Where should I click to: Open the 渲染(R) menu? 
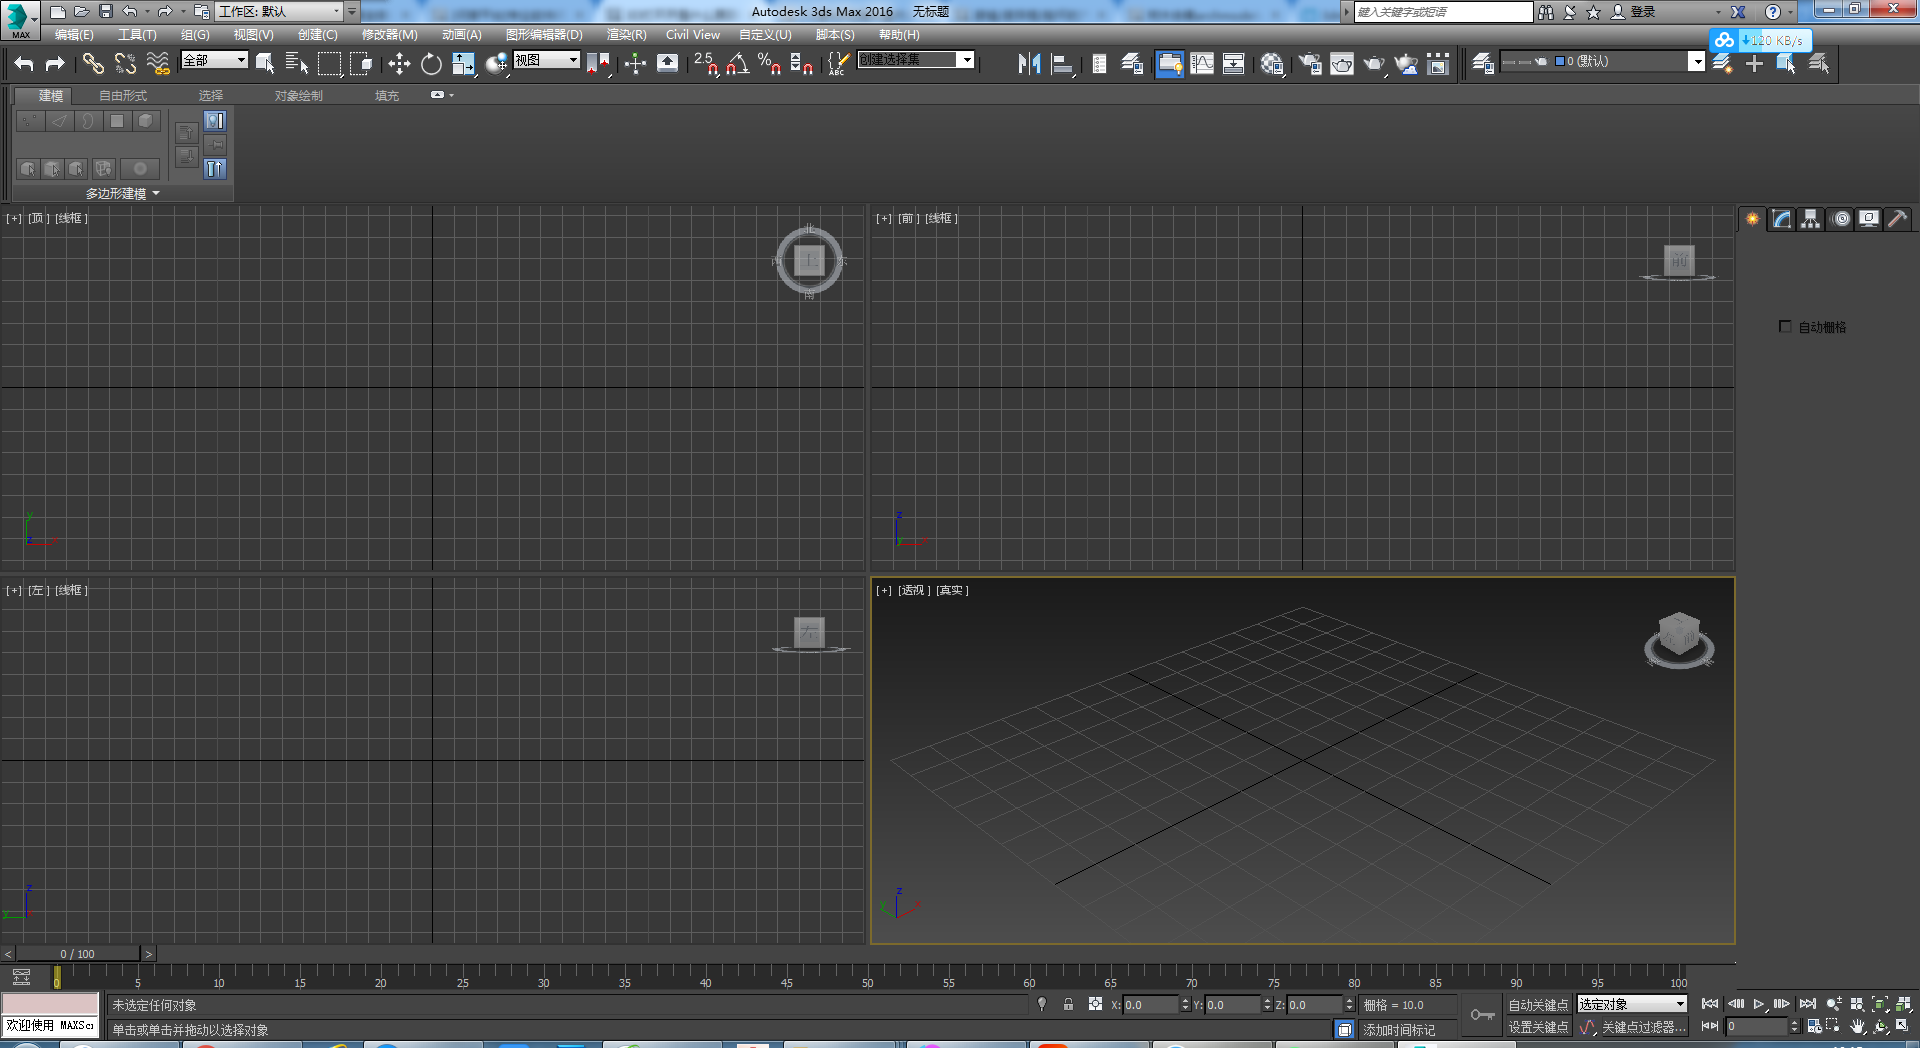tap(627, 35)
